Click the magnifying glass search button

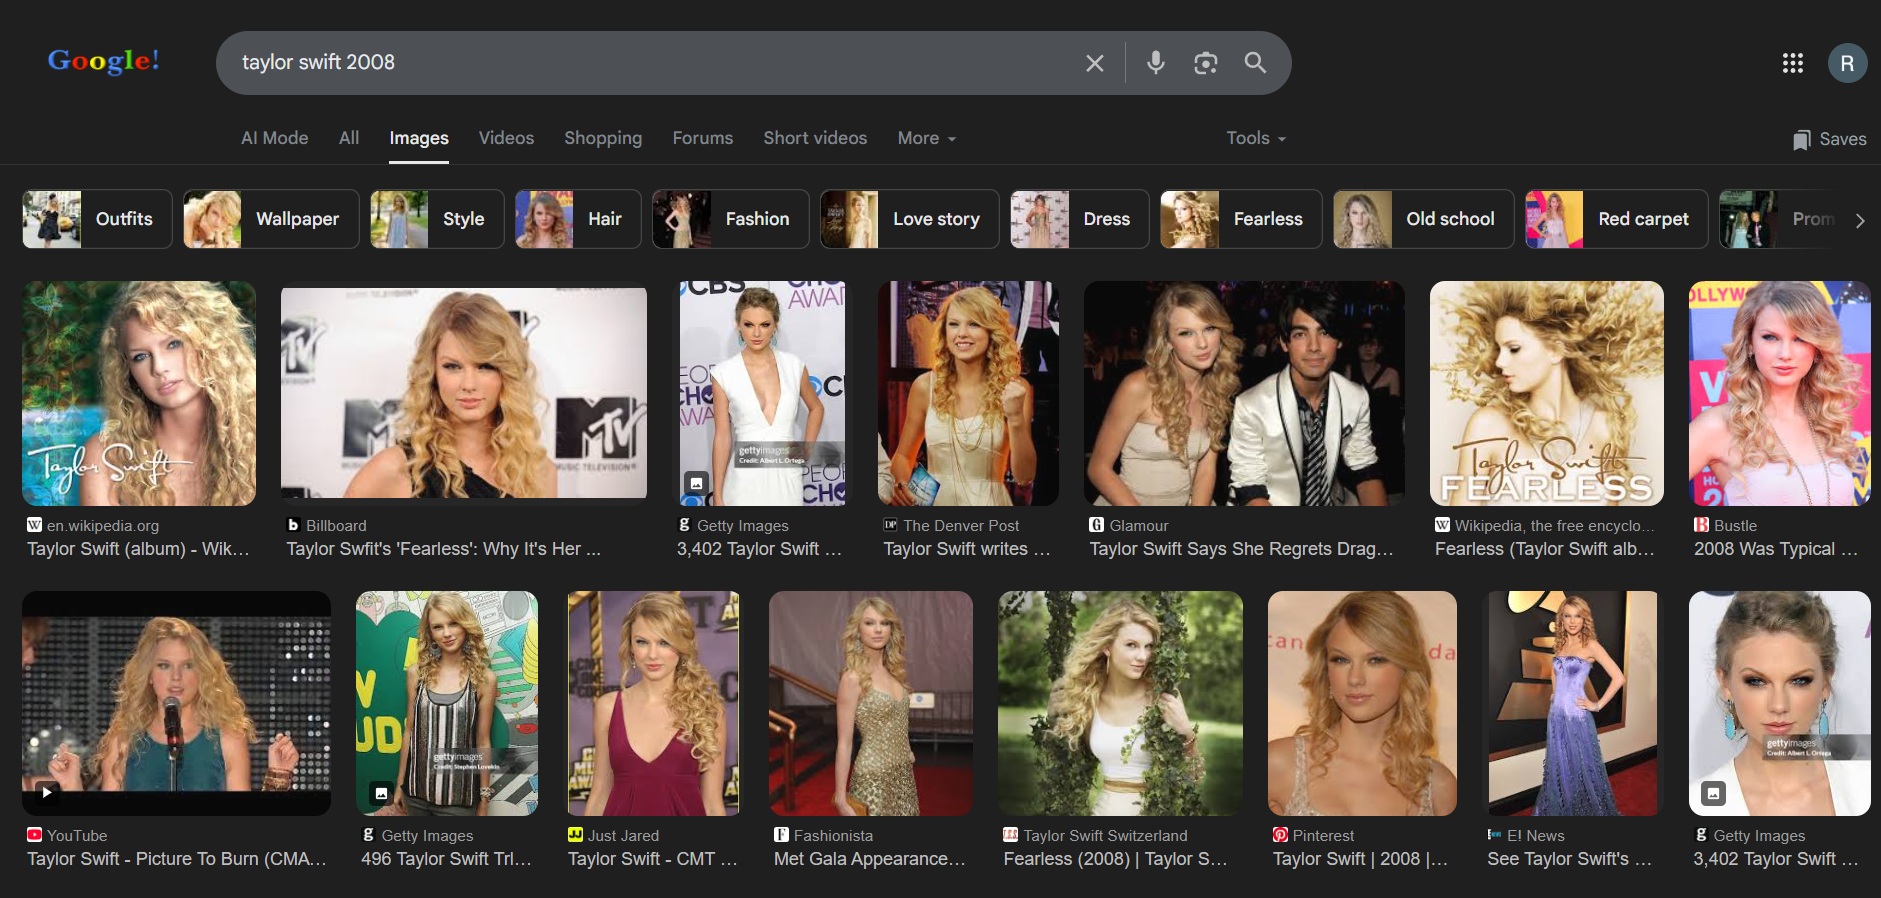(1255, 63)
